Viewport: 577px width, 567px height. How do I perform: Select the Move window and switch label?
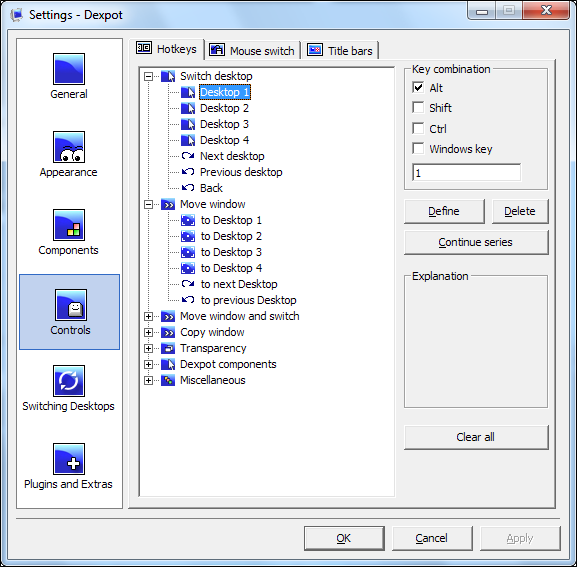click(x=240, y=316)
